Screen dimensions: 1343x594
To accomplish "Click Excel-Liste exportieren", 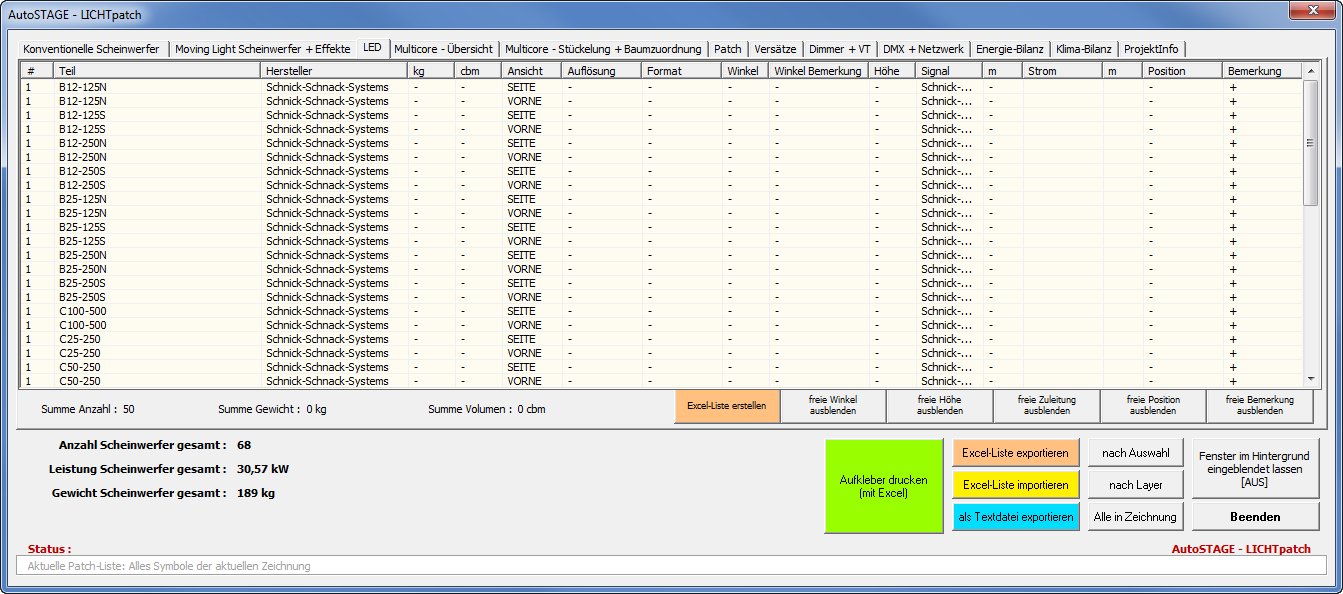I will [x=1015, y=453].
